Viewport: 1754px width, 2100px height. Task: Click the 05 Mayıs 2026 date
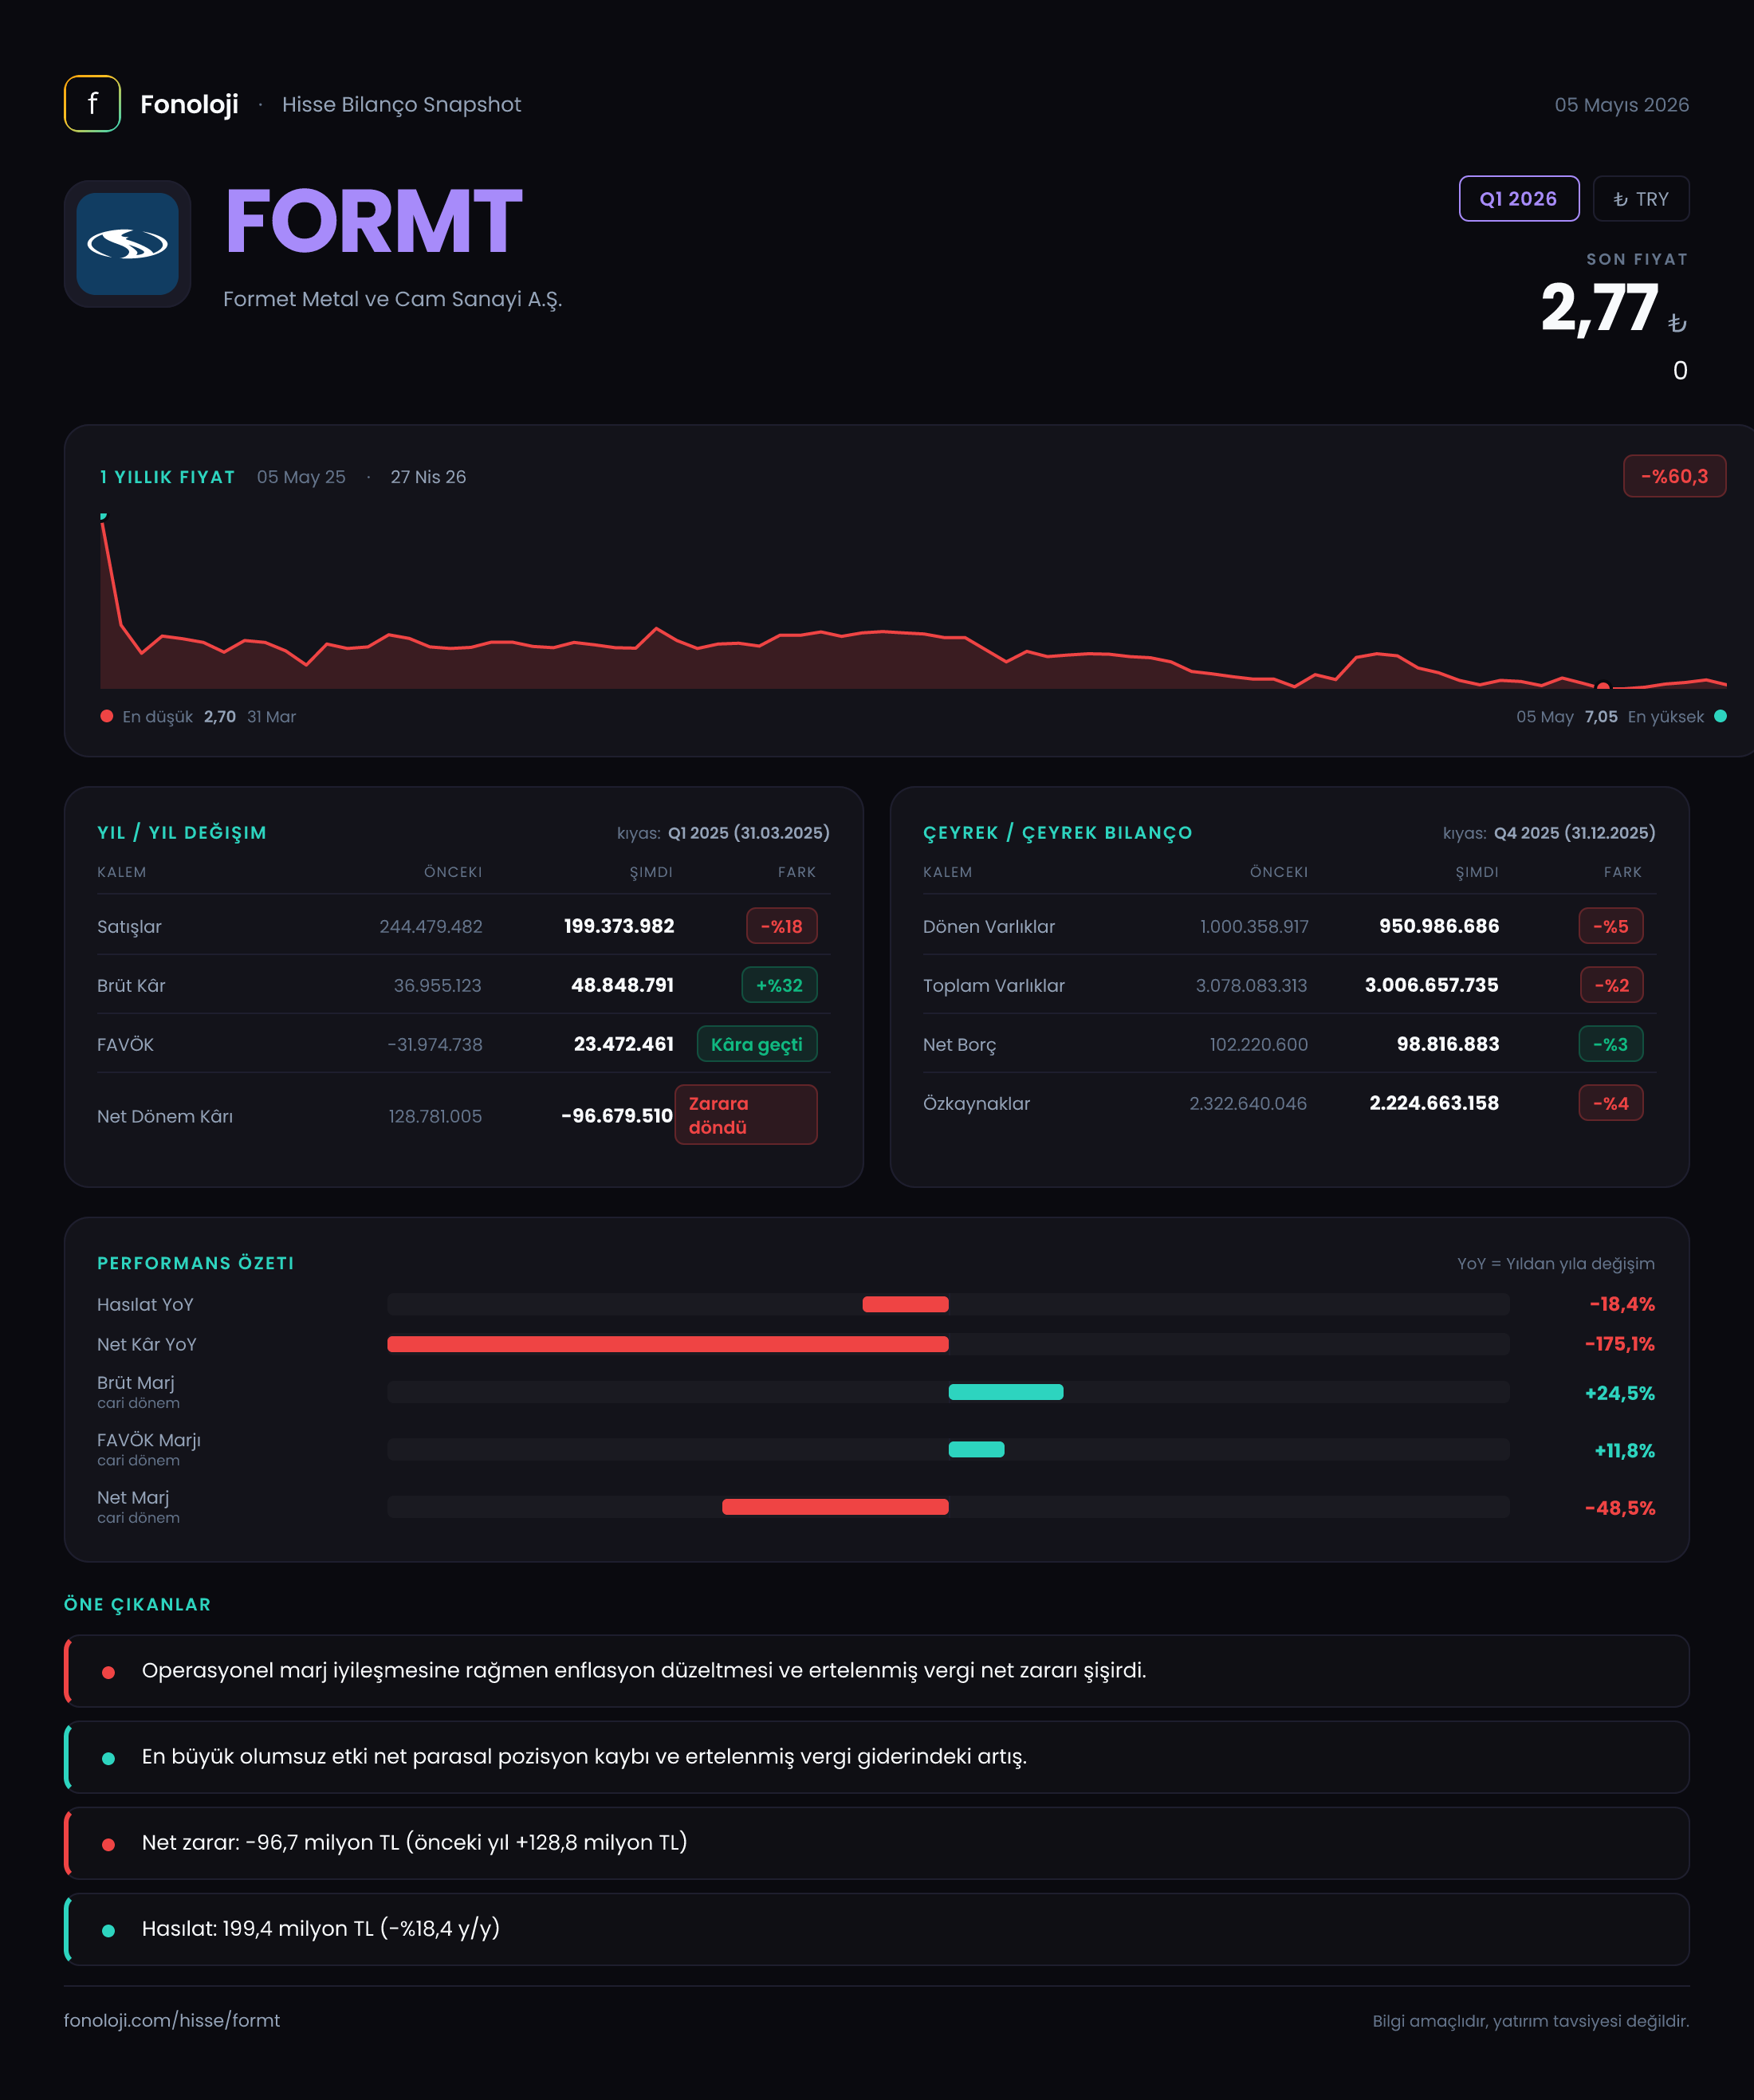point(1621,105)
